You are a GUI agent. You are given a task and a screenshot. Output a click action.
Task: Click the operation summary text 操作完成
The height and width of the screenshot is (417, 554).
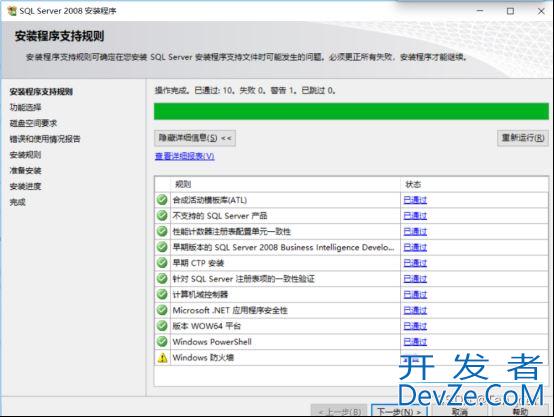coord(245,90)
